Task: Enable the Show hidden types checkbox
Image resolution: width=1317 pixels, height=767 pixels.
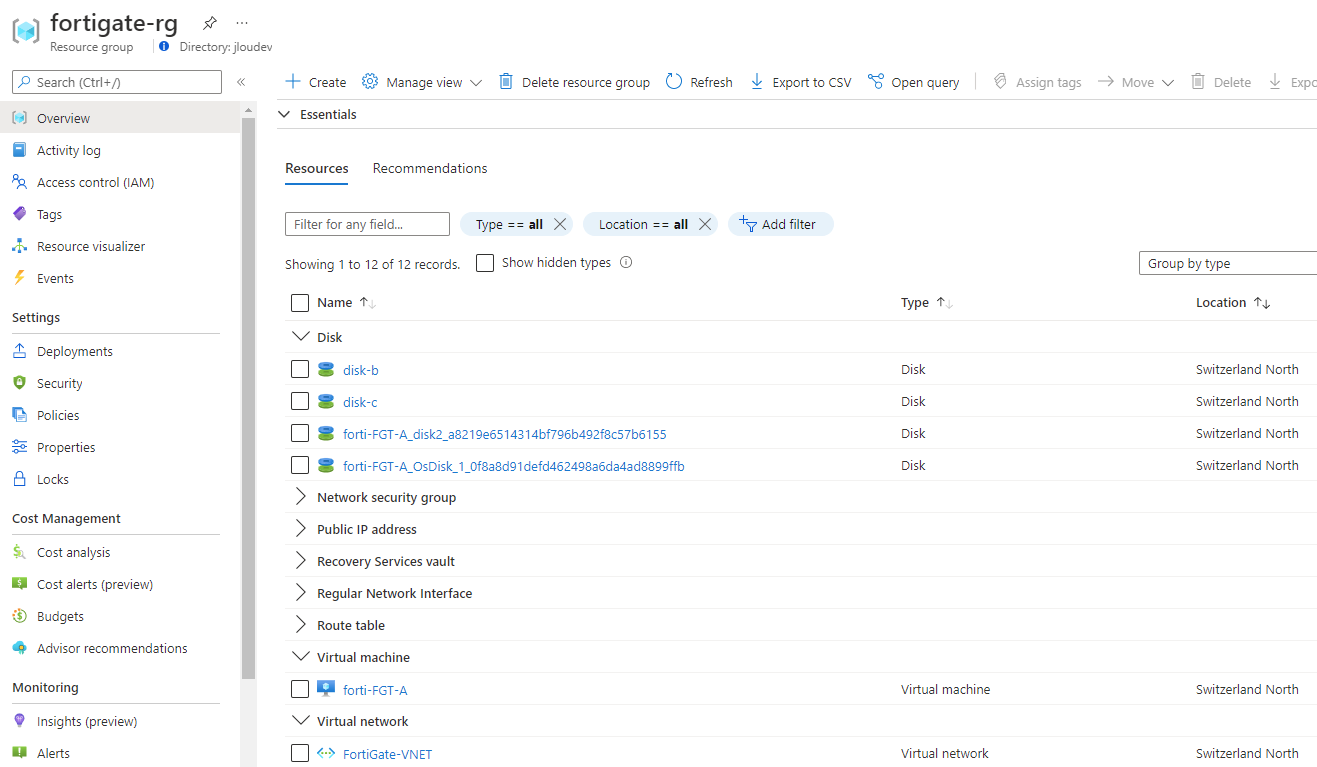Action: (485, 263)
